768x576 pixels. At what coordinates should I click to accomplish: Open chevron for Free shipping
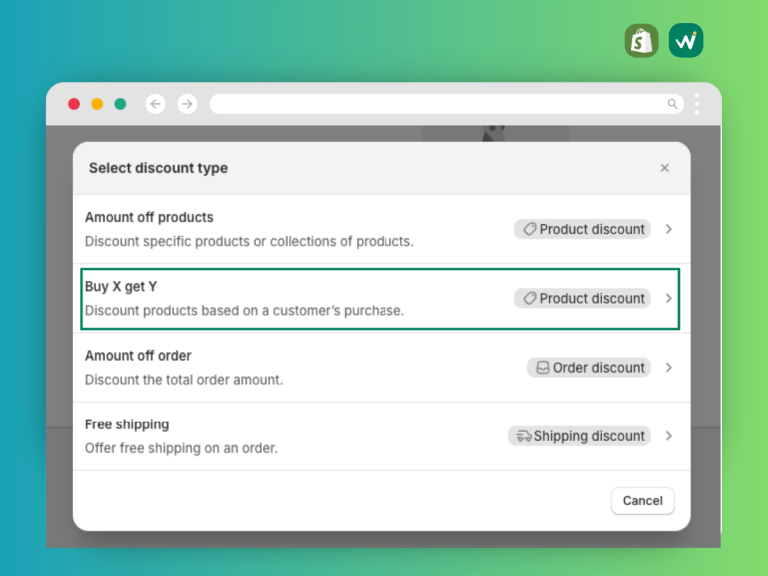click(x=669, y=436)
